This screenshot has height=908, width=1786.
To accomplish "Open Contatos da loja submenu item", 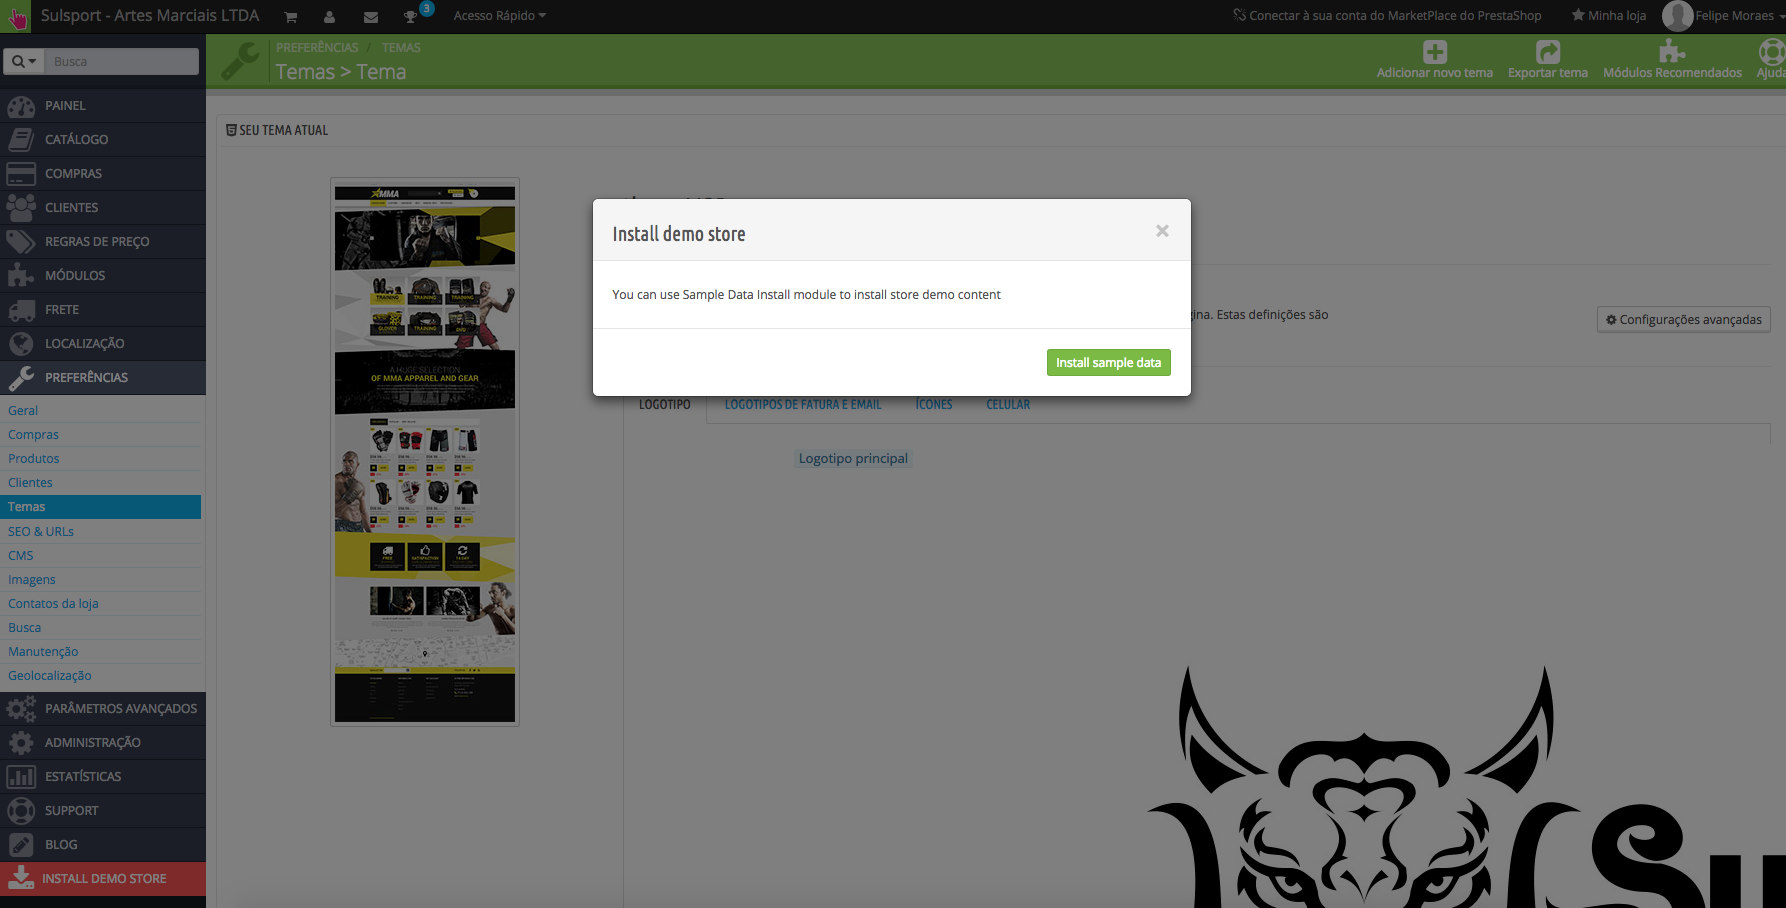I will pos(53,603).
